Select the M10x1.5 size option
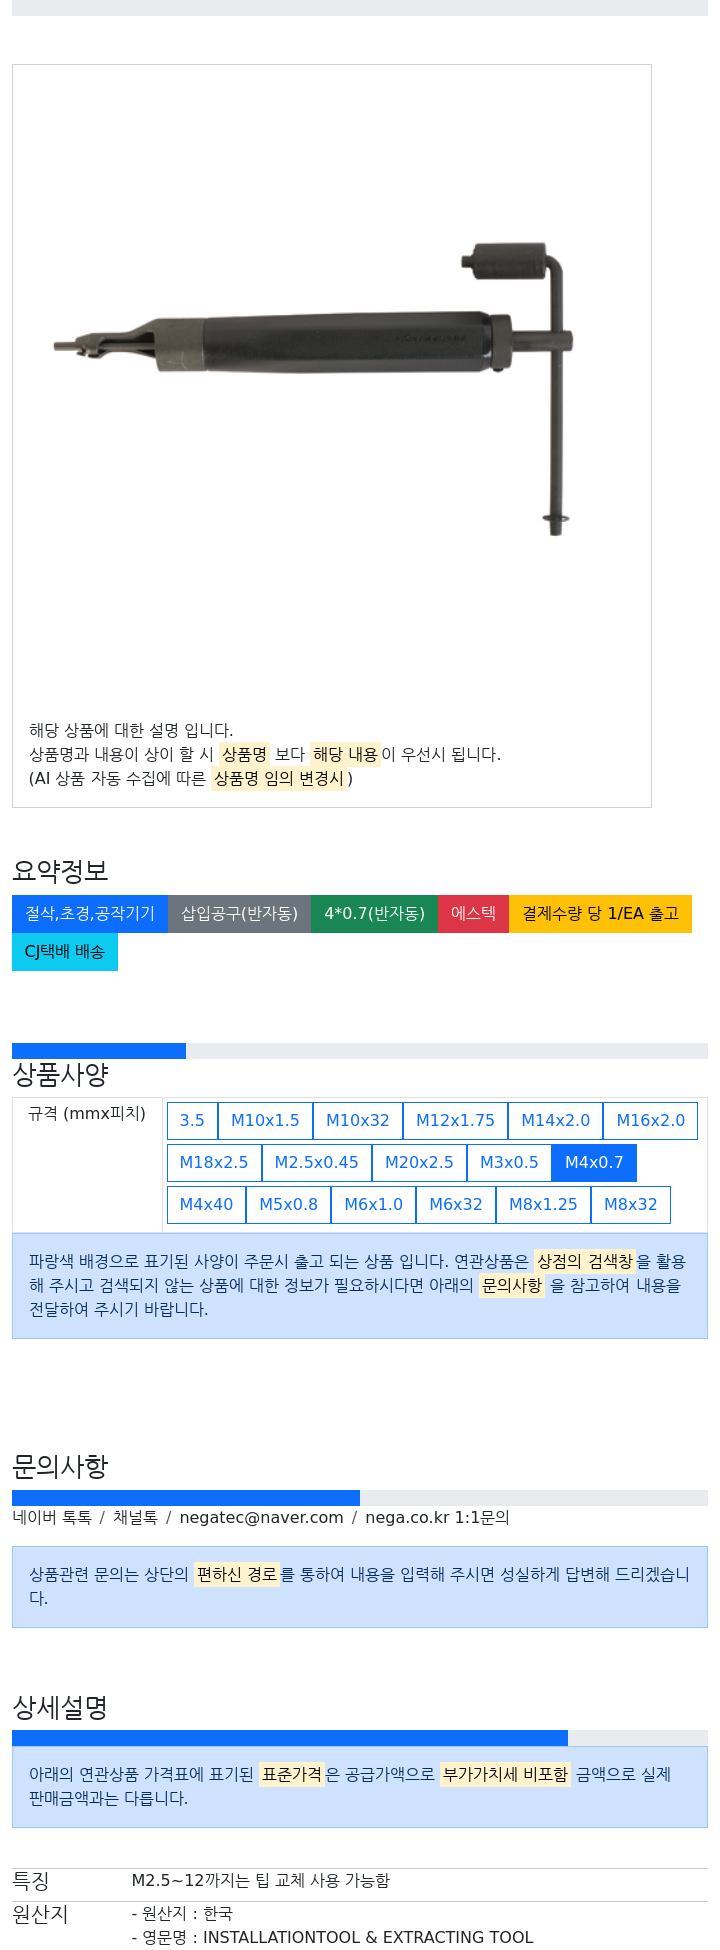Image resolution: width=720 pixels, height=1950 pixels. pos(265,1121)
